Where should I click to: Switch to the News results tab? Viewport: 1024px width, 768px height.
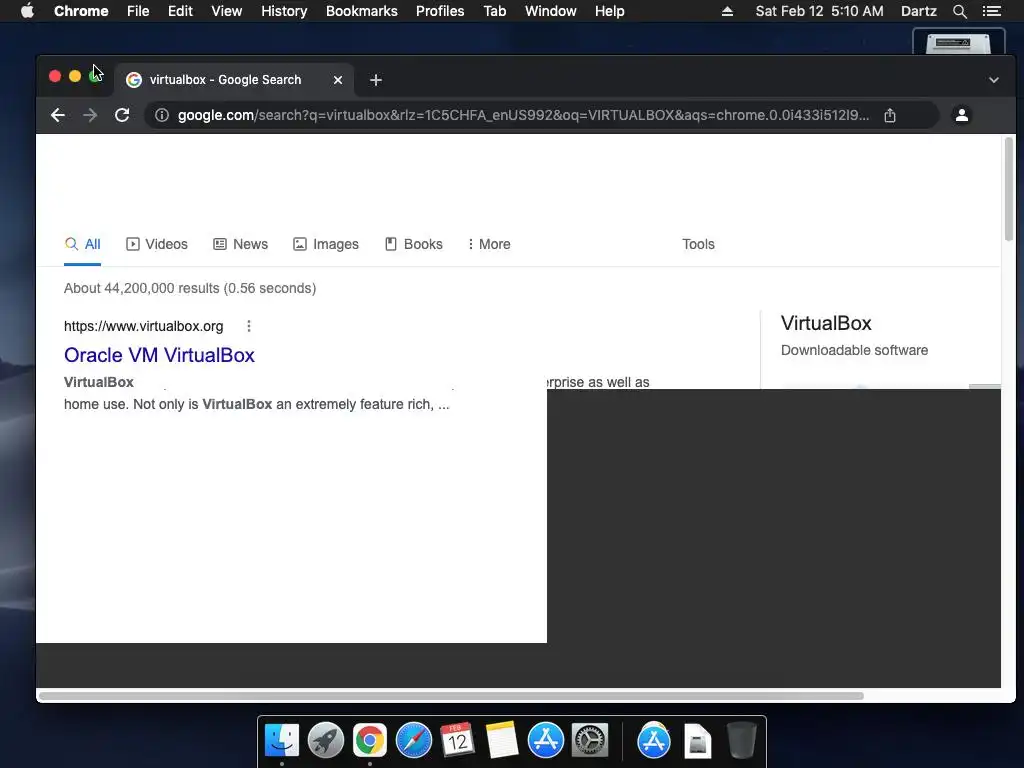point(240,244)
